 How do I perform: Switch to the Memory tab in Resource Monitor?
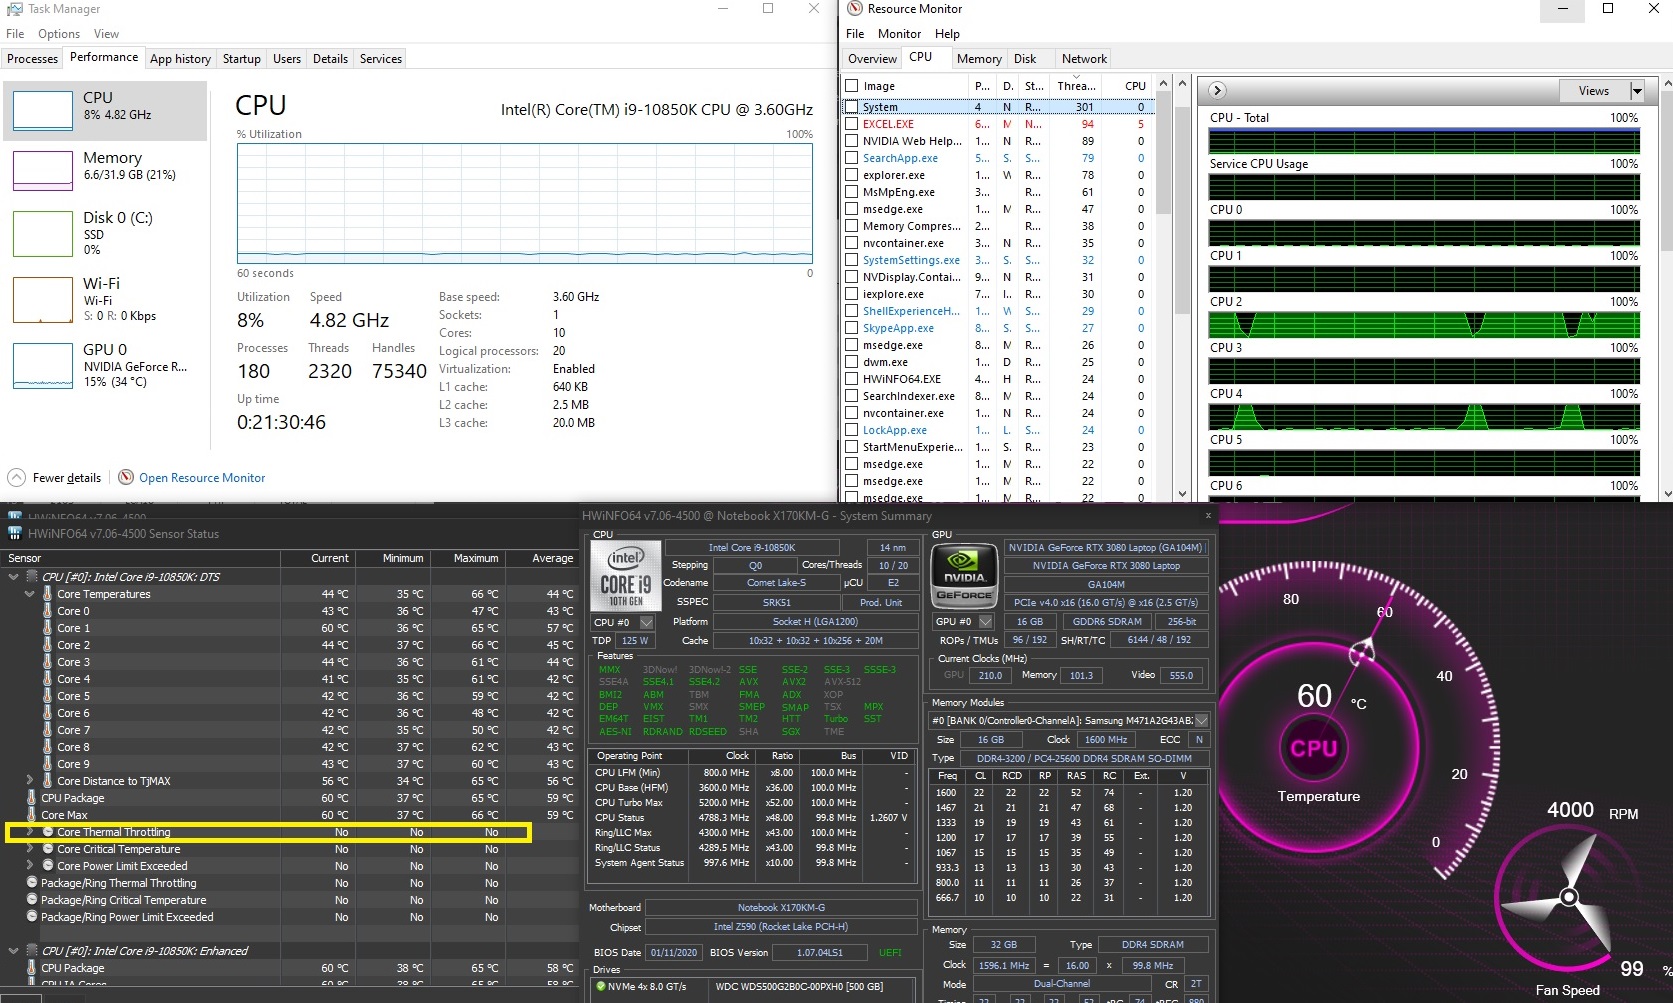click(x=979, y=59)
